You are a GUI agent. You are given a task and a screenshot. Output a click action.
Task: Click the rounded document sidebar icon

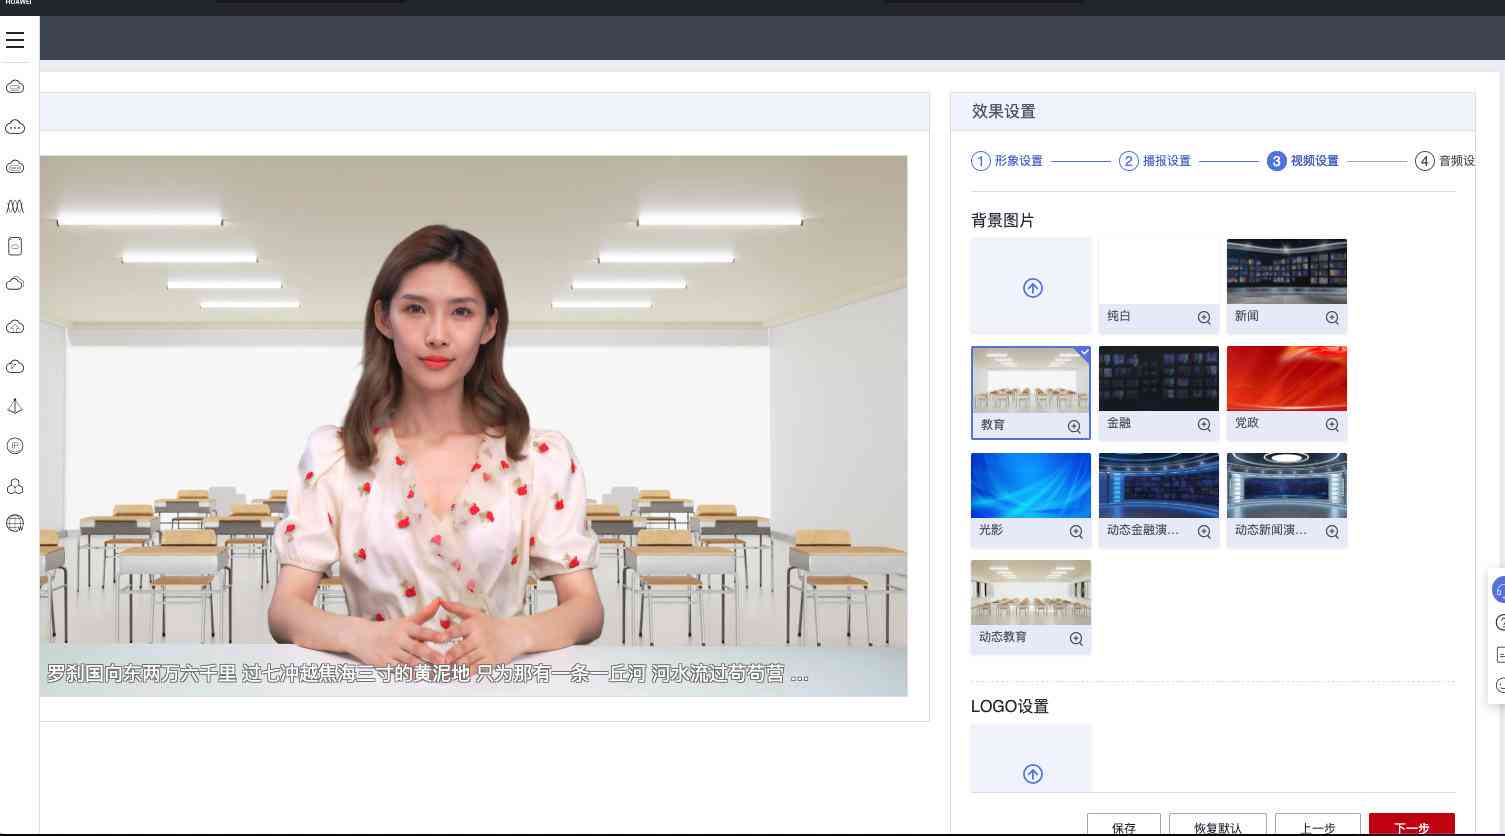(15, 246)
